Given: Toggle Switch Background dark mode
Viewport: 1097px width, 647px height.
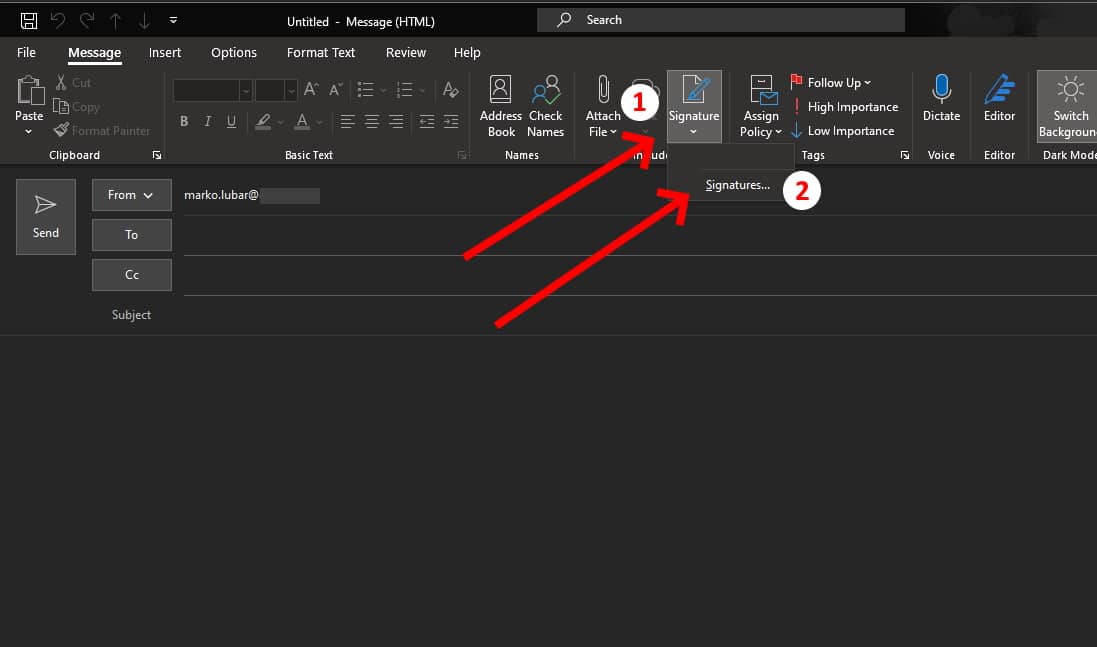Looking at the screenshot, I should [1069, 106].
